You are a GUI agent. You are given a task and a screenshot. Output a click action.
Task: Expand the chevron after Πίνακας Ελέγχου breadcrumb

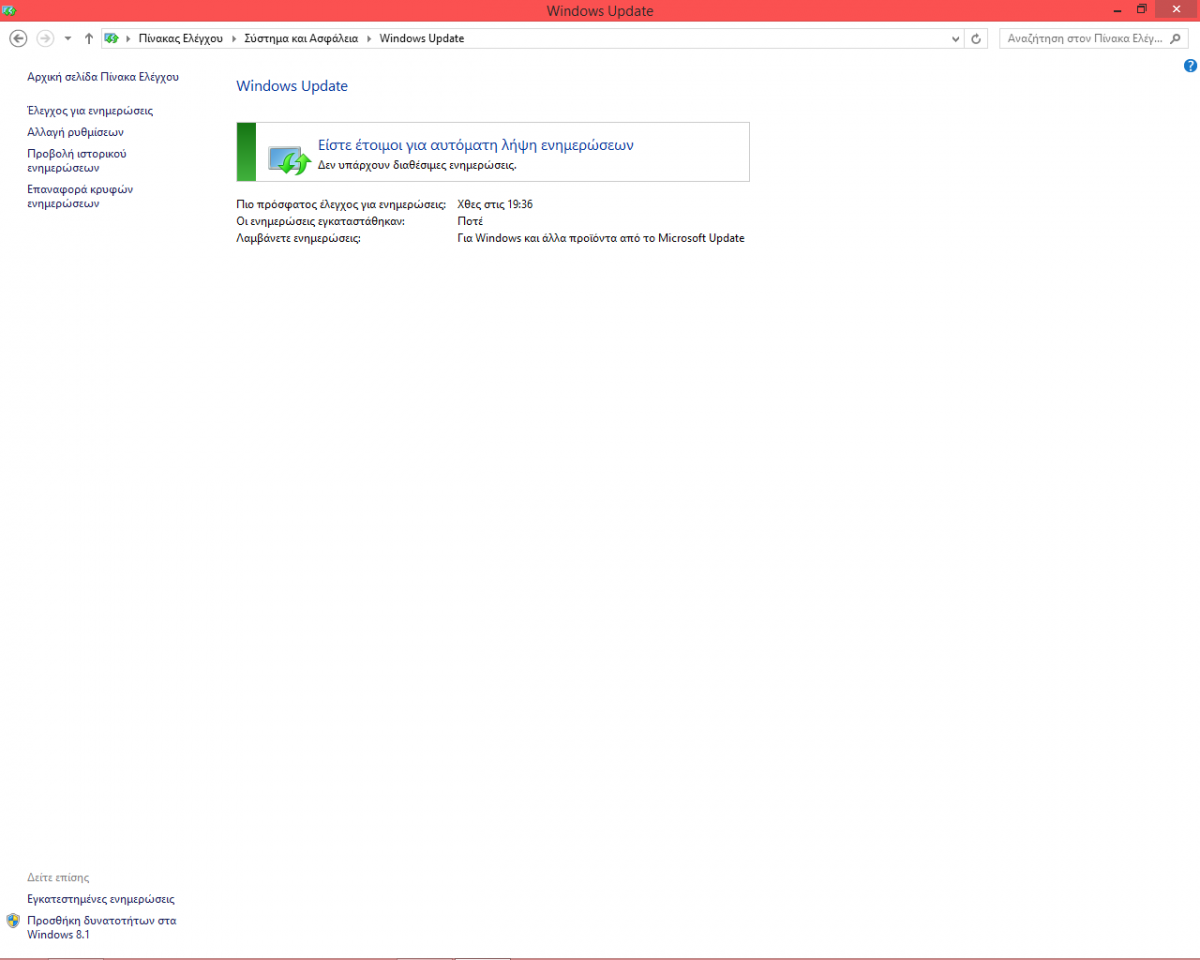(234, 39)
